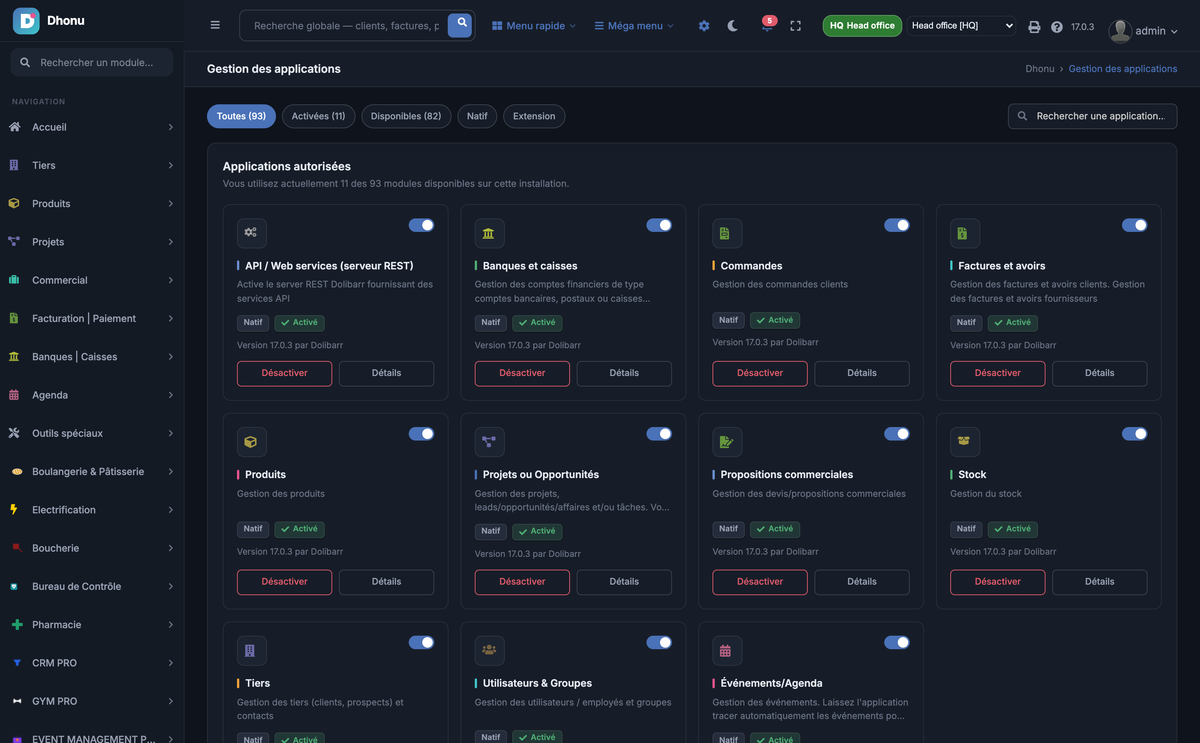Screen dimensions: 1200x743
Task: Switch theme with the moon icon
Action: click(x=733, y=26)
